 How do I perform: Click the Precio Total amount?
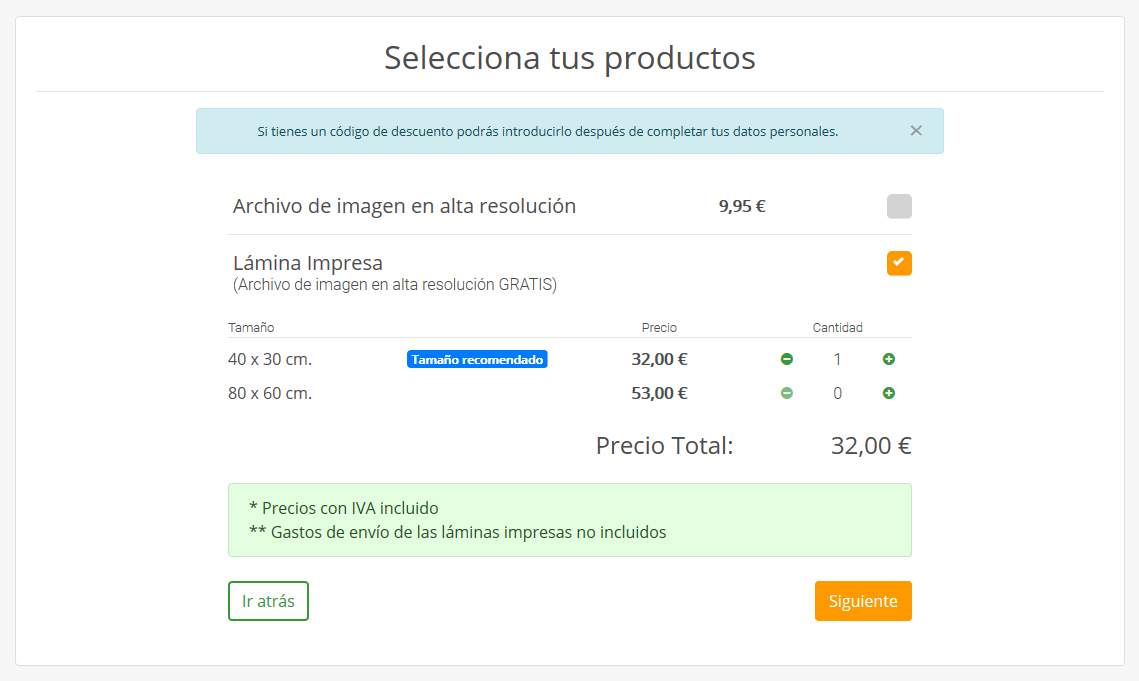click(870, 446)
